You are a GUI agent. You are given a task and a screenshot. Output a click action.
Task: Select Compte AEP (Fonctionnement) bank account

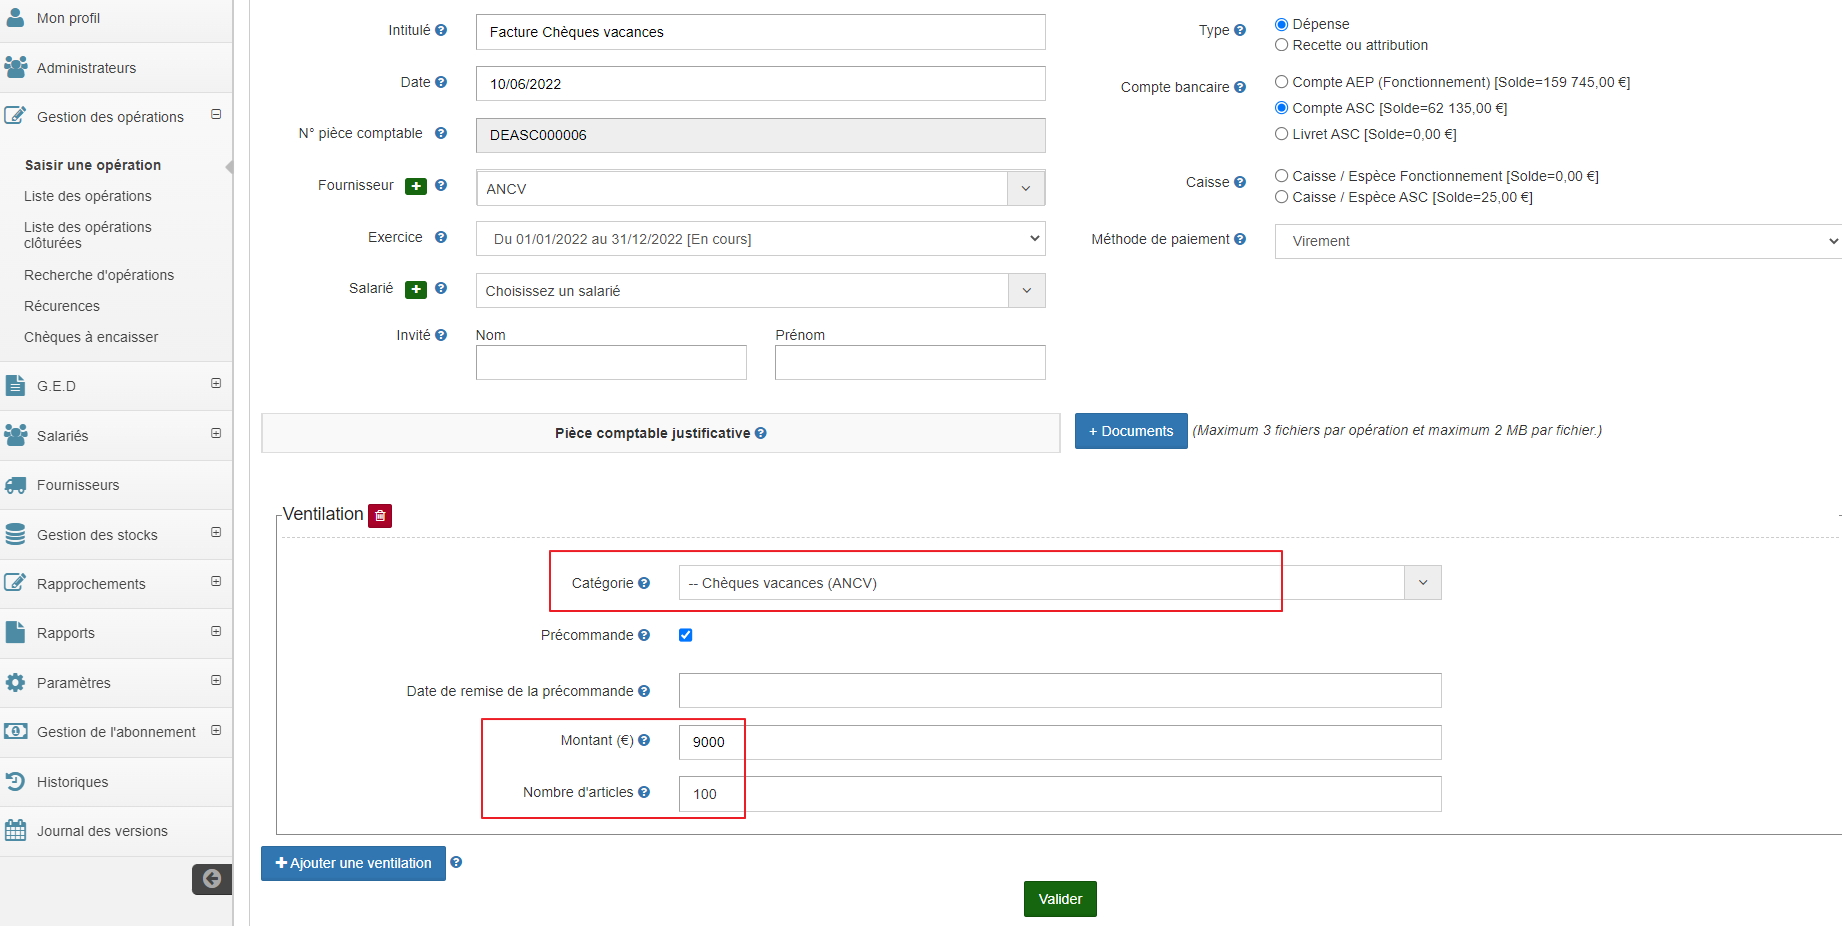1281,82
